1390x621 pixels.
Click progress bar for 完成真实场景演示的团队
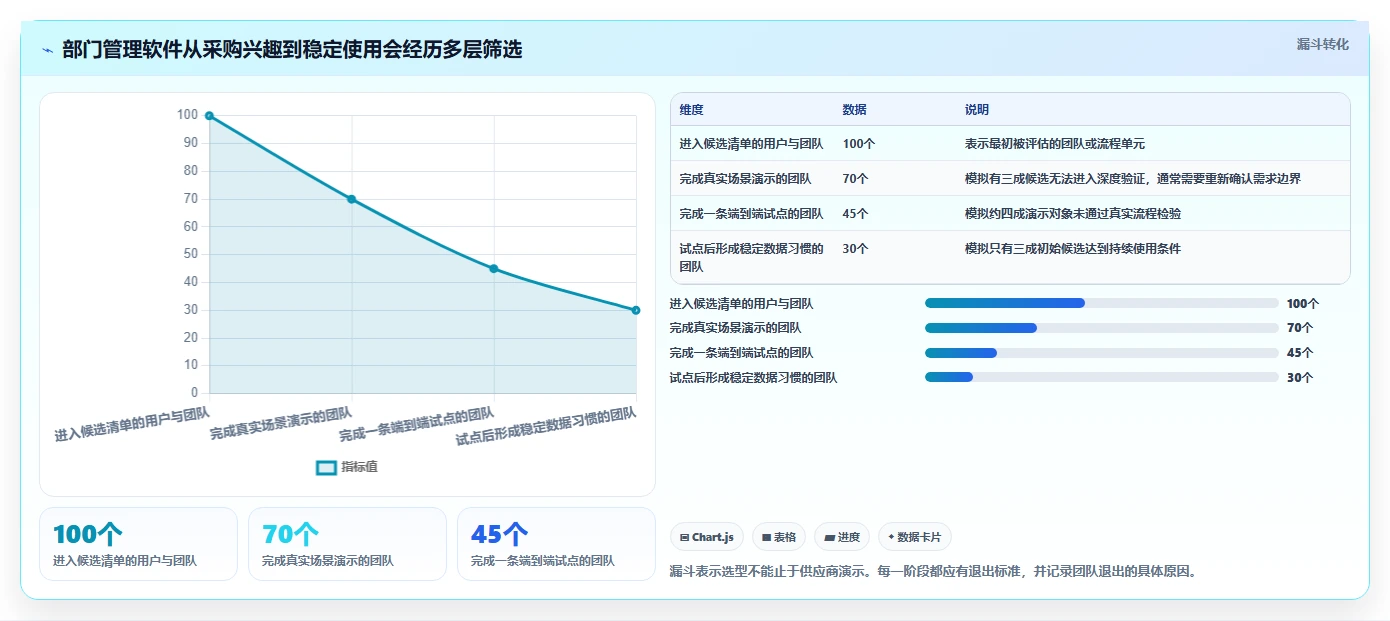click(1102, 328)
